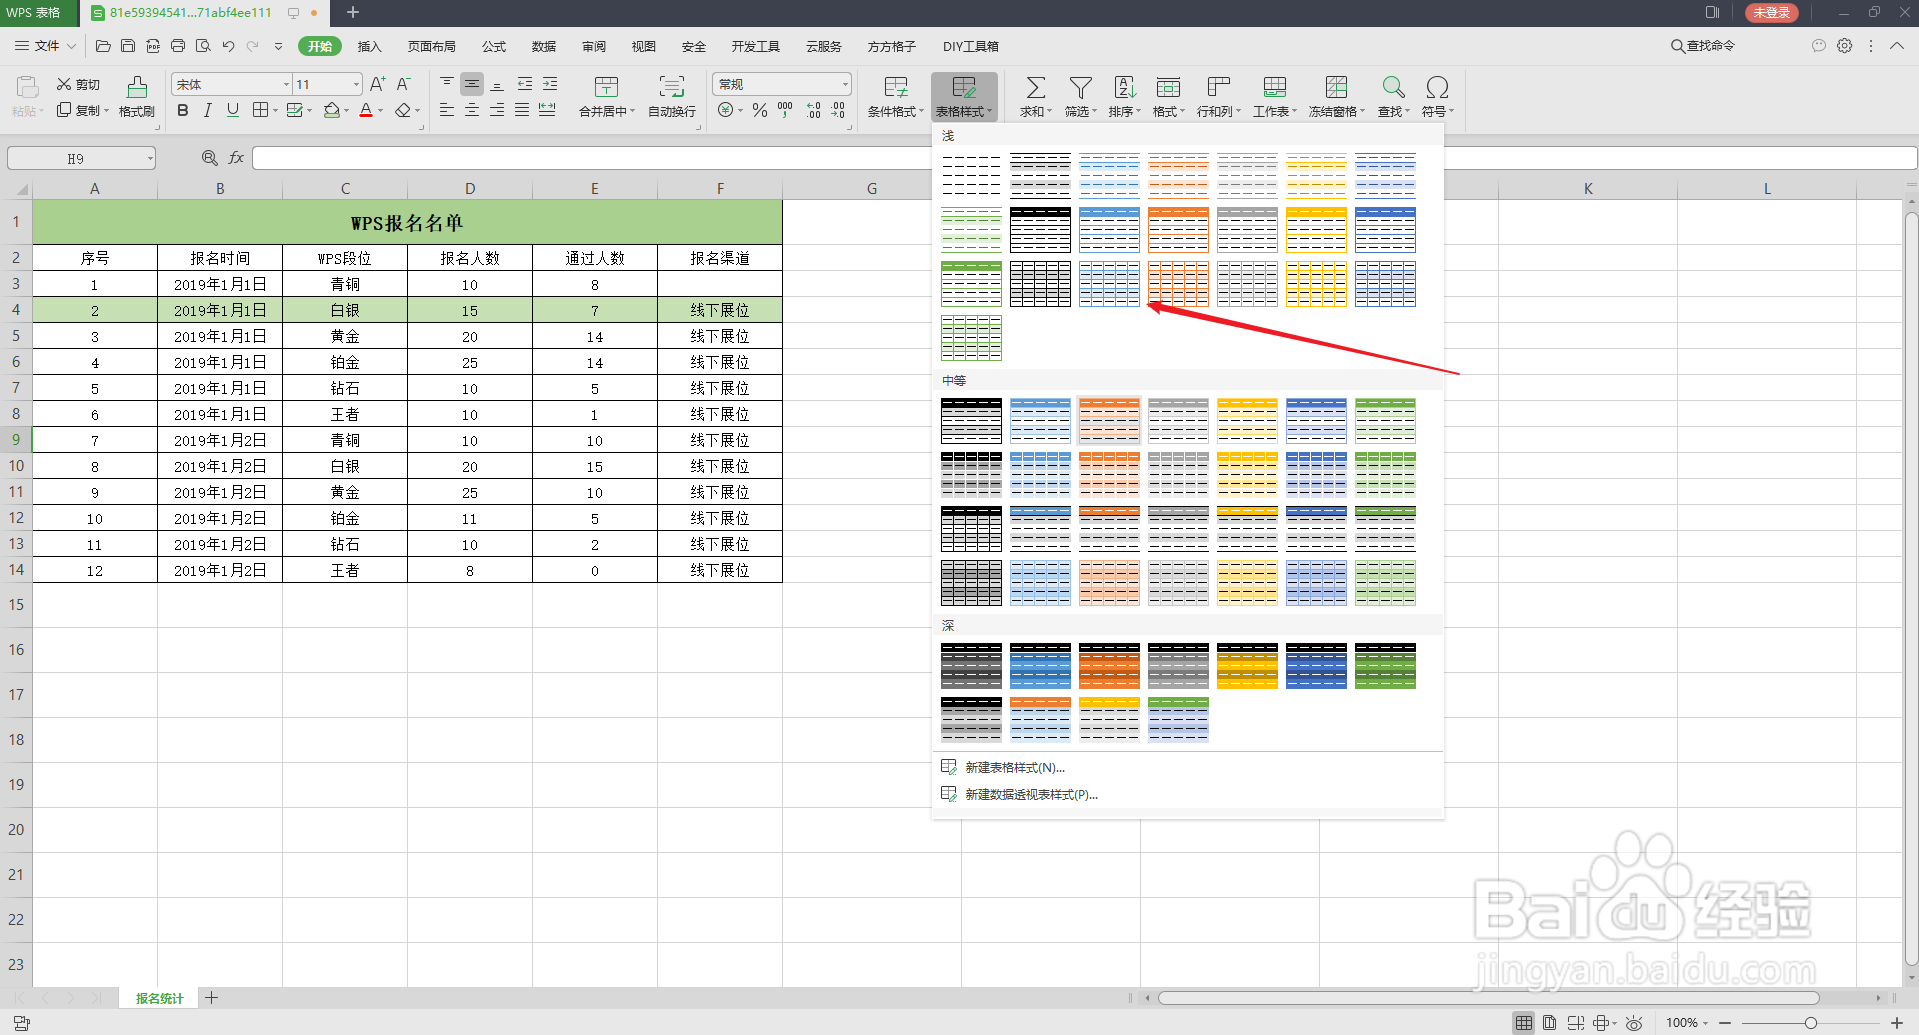Open the Data (数据) tab

(544, 46)
